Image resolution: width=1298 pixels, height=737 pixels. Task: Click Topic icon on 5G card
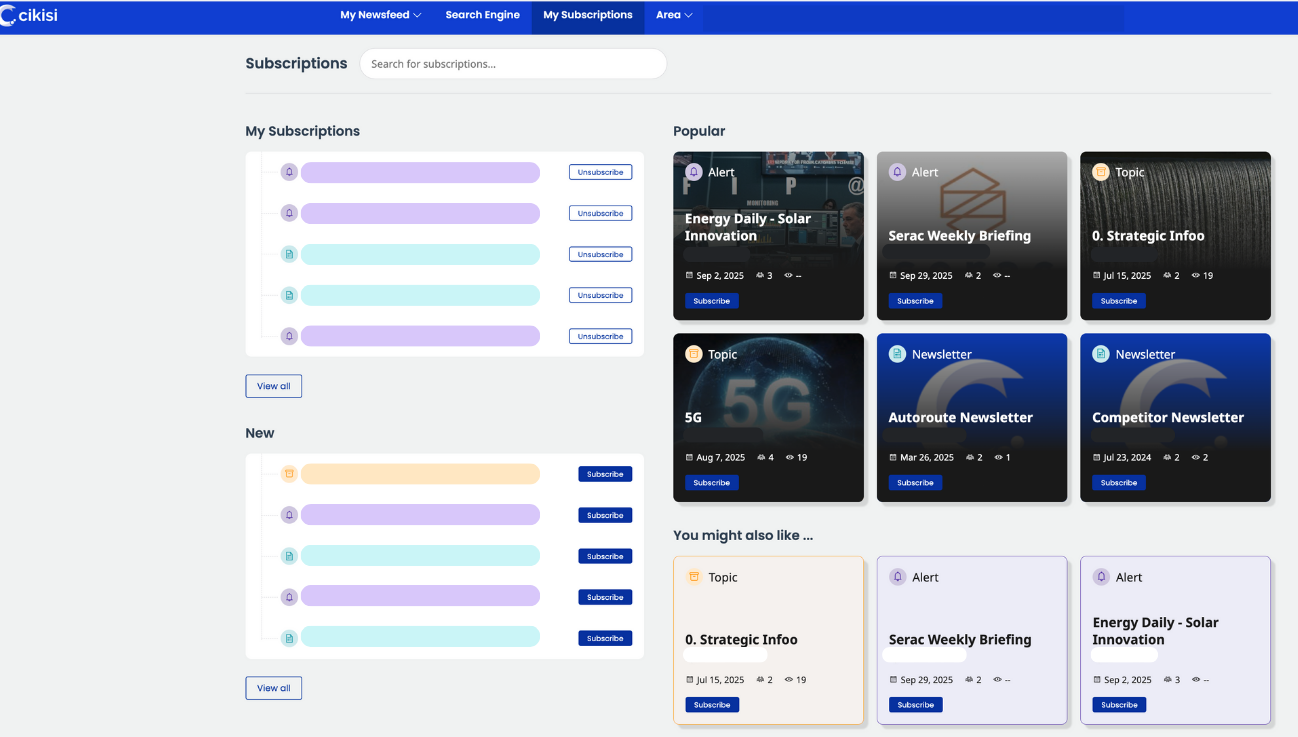694,354
